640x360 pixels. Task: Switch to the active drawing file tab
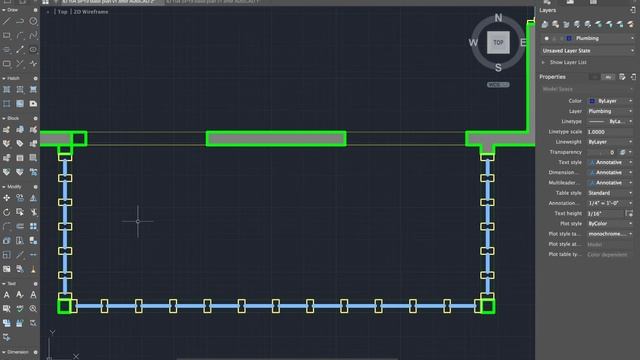click(x=108, y=2)
